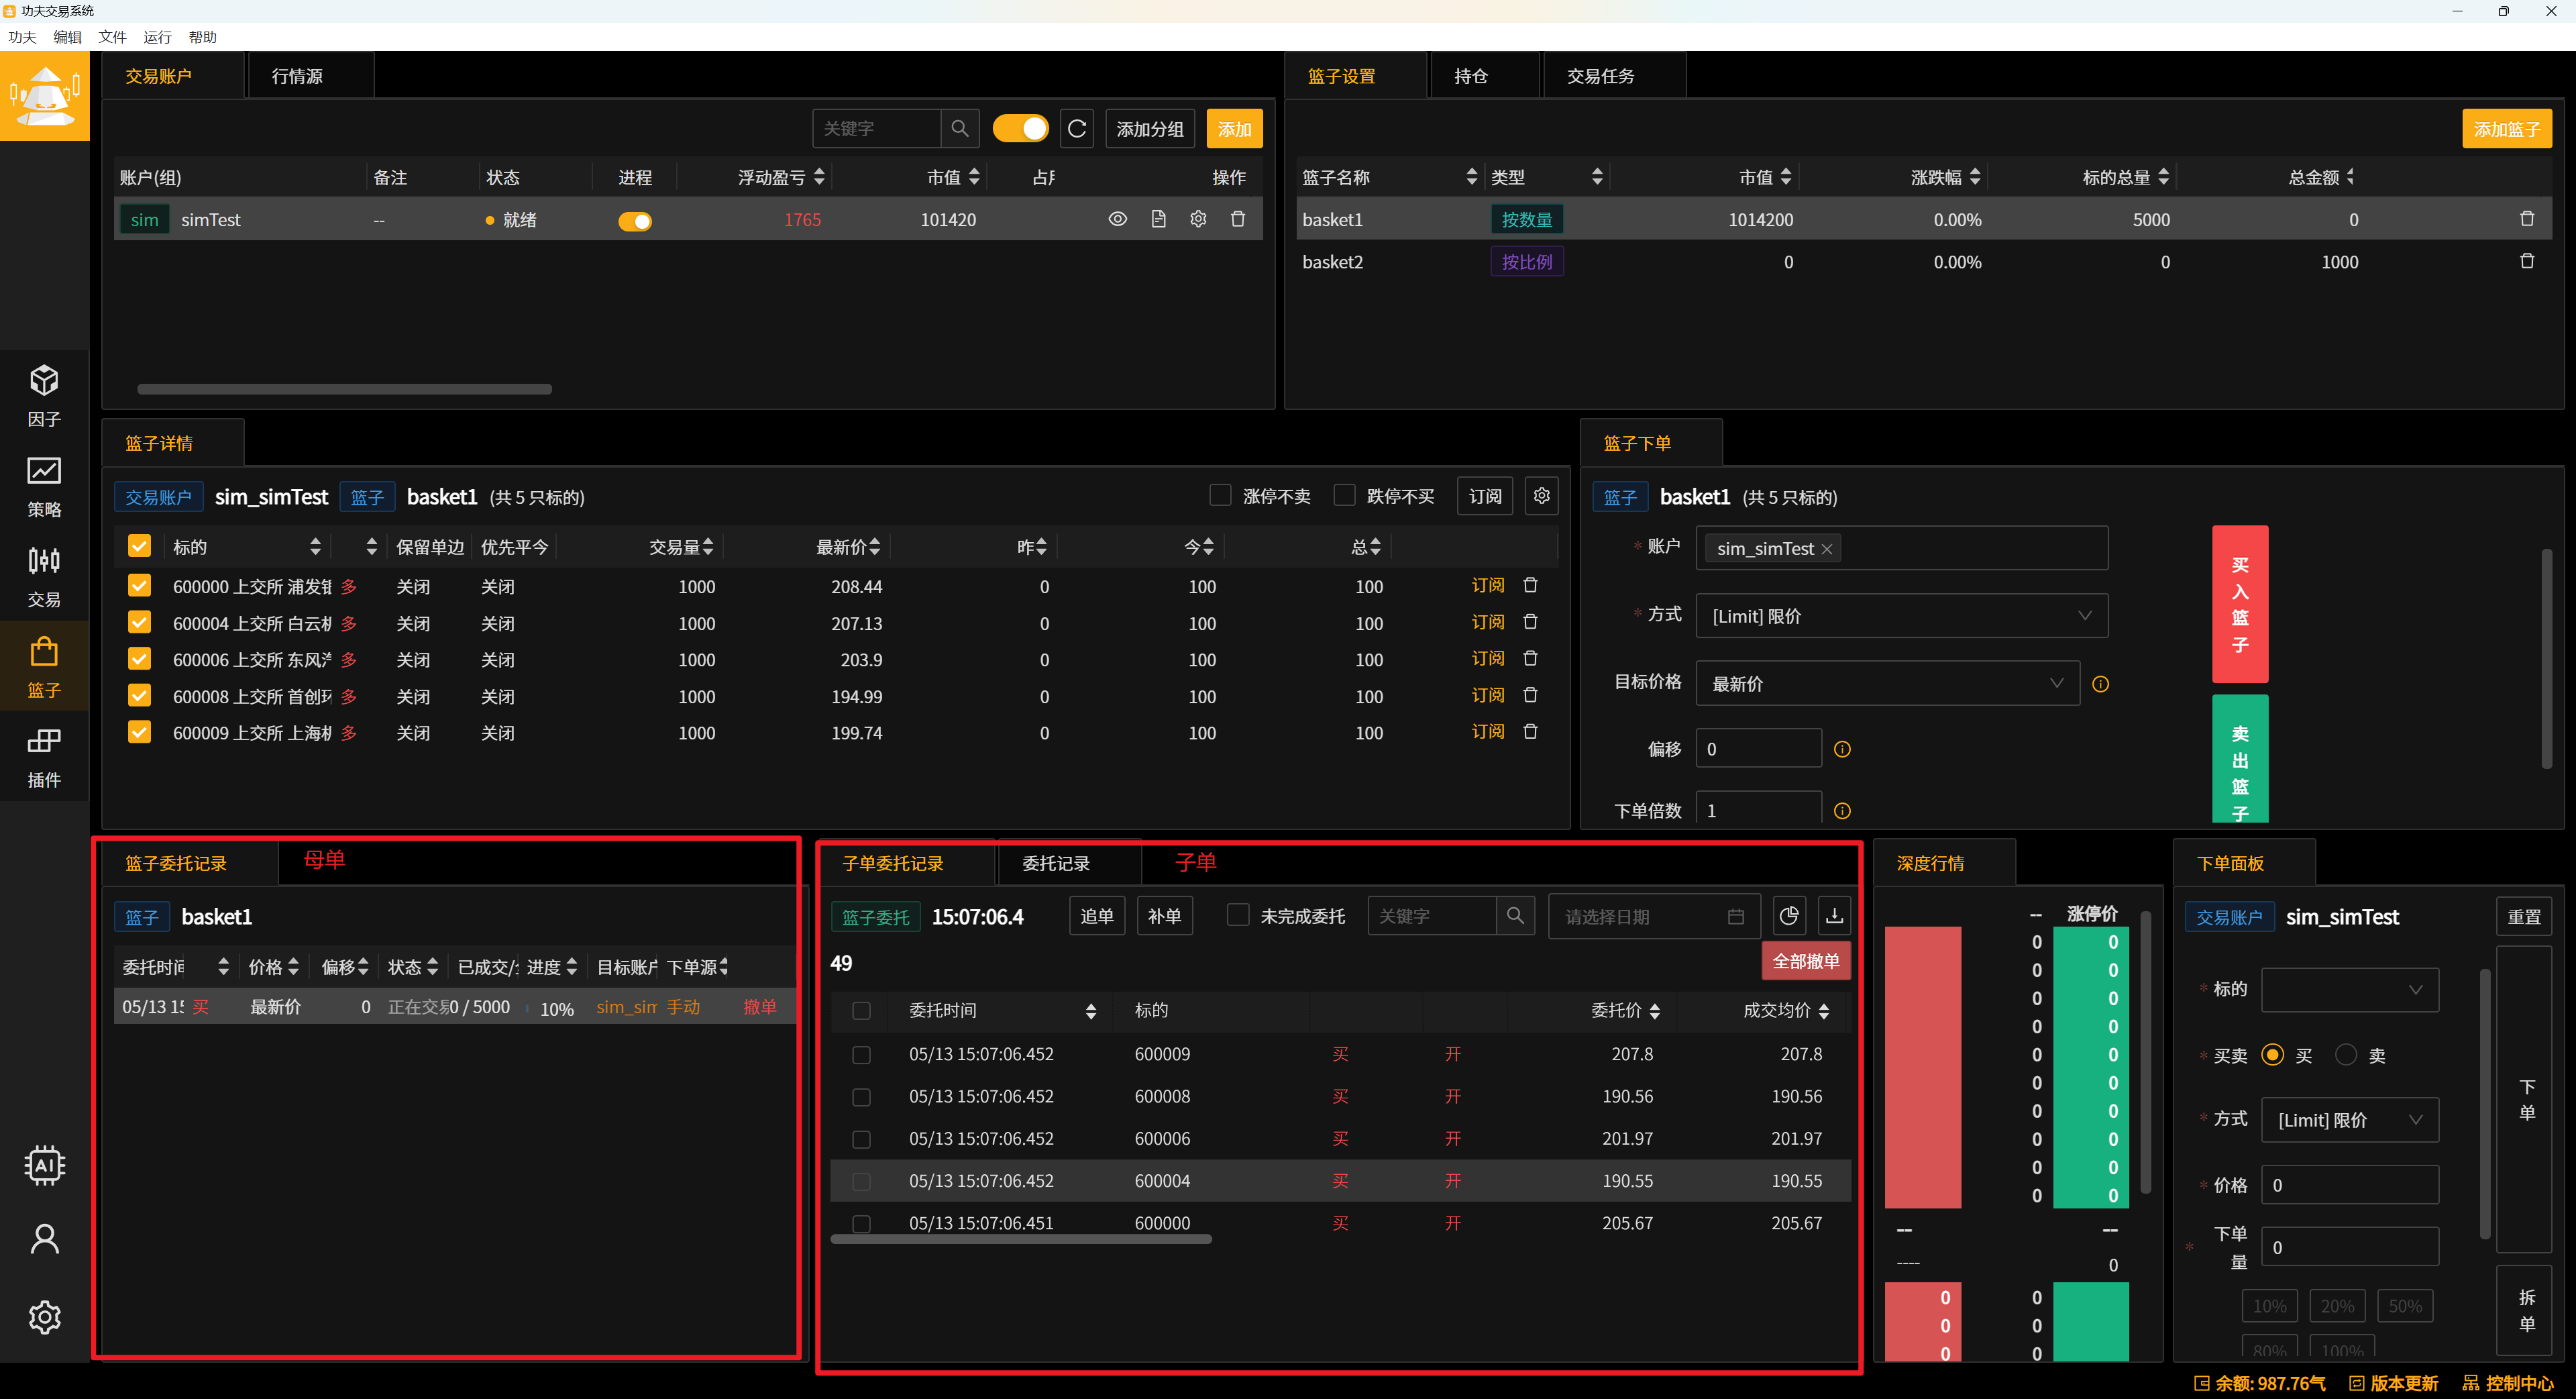Open the AI assistant sidebar icon
The width and height of the screenshot is (2576, 1399).
point(44,1165)
